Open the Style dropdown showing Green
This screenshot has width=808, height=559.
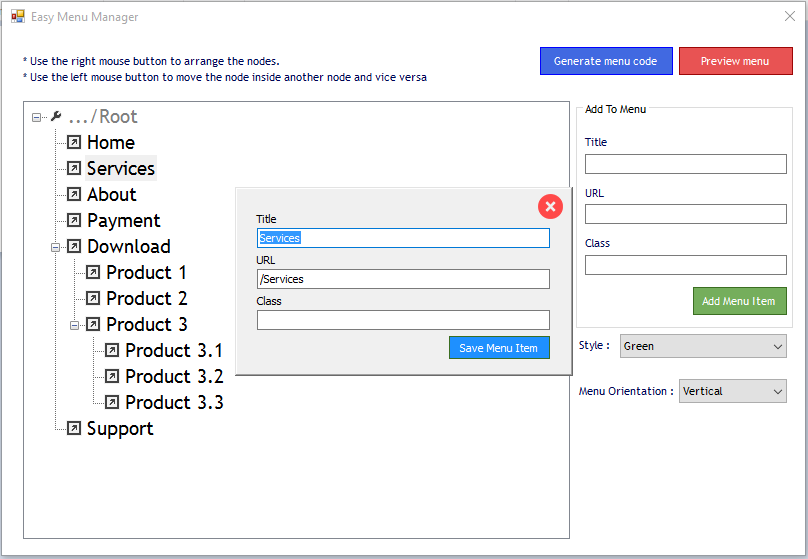[703, 346]
